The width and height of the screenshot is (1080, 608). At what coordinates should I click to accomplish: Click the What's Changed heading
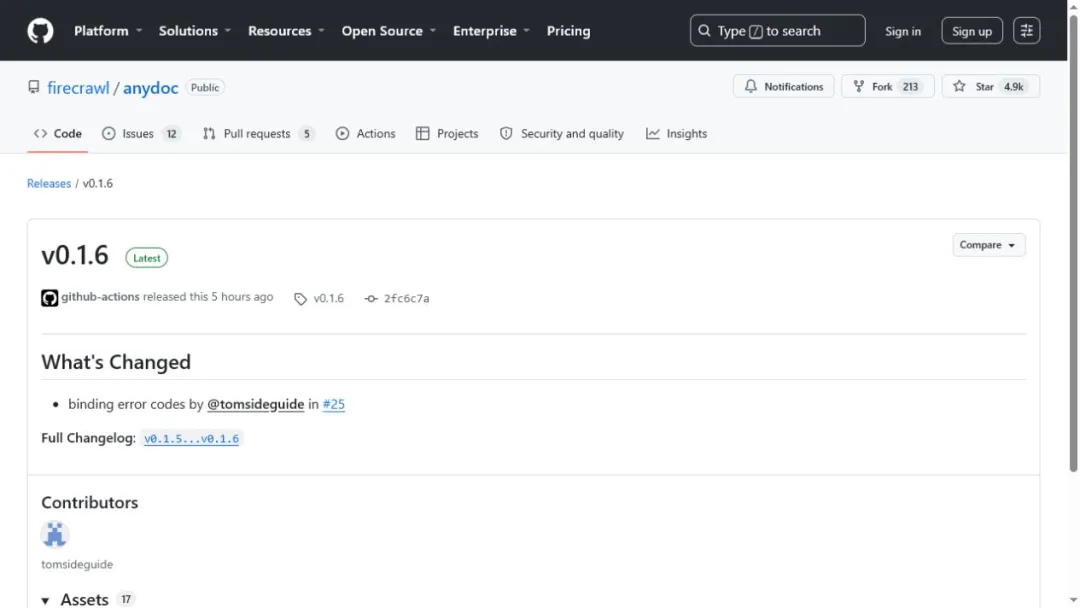(116, 362)
